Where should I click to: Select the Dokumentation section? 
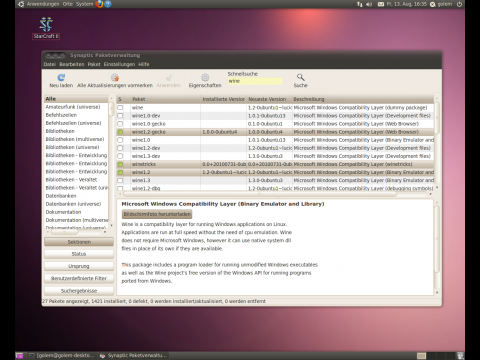point(63,212)
